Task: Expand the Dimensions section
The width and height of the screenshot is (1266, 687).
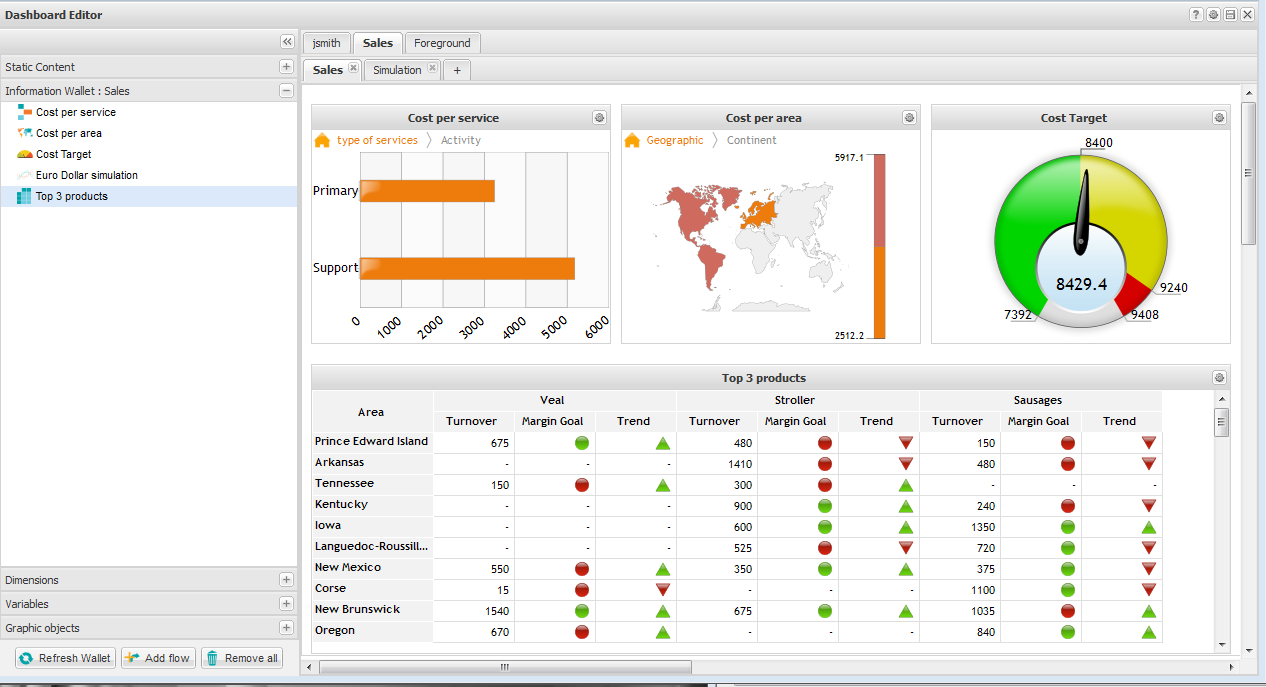Action: point(287,580)
